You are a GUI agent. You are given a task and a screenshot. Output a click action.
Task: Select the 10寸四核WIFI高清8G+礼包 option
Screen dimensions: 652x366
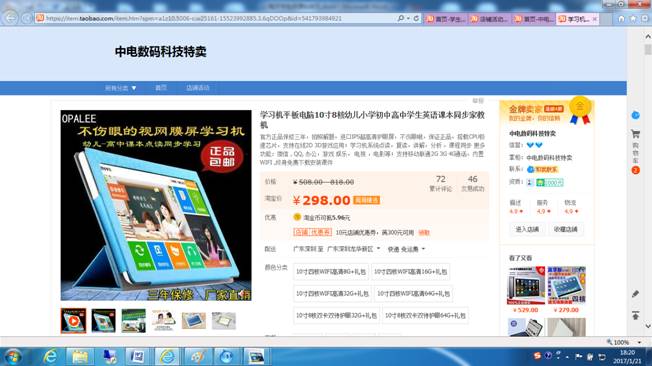tap(331, 272)
